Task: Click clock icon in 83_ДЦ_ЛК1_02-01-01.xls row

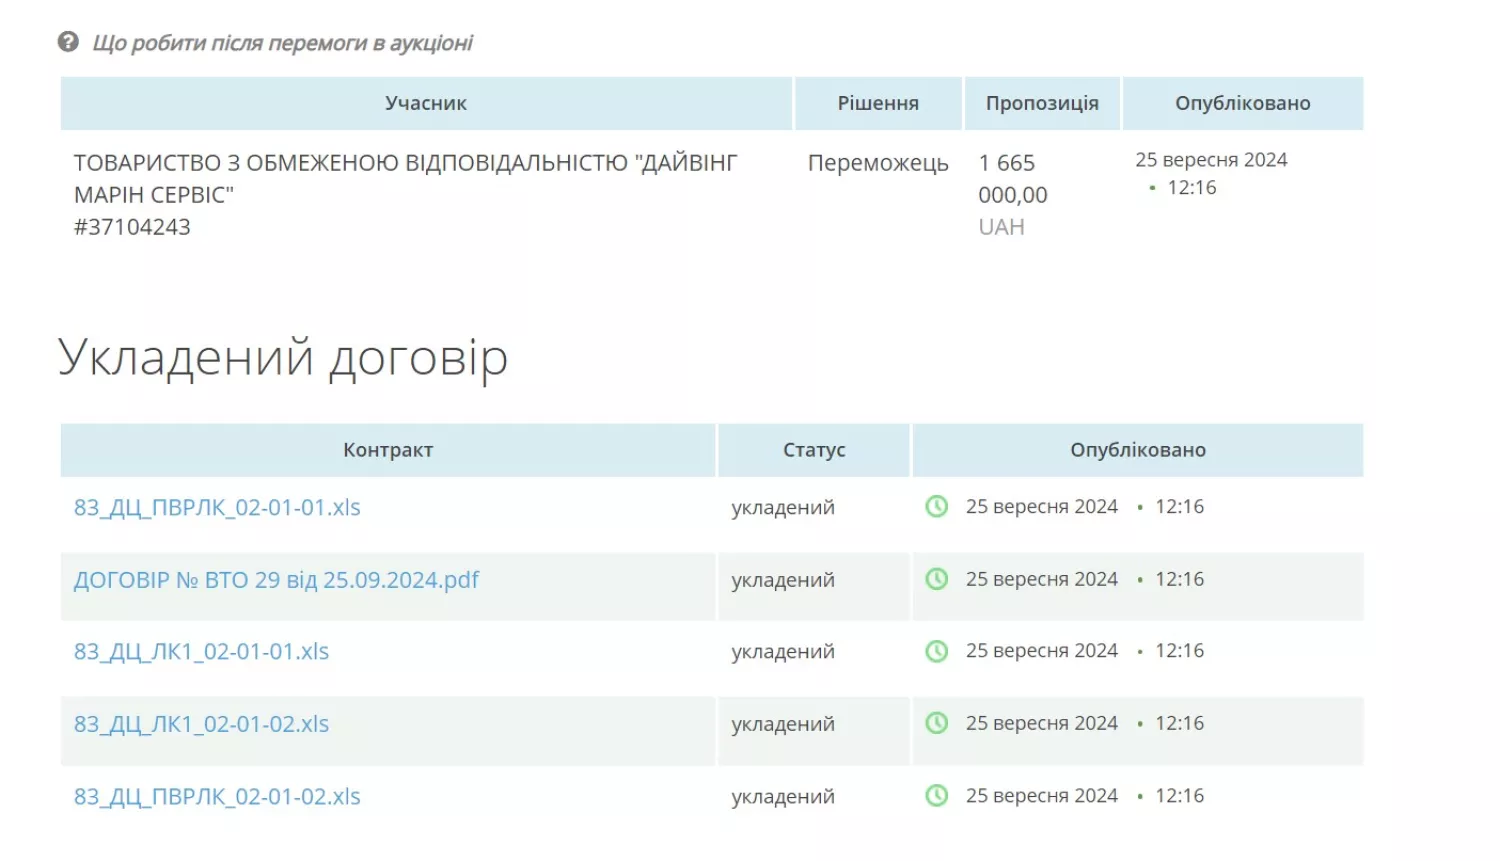Action: pyautogui.click(x=937, y=651)
